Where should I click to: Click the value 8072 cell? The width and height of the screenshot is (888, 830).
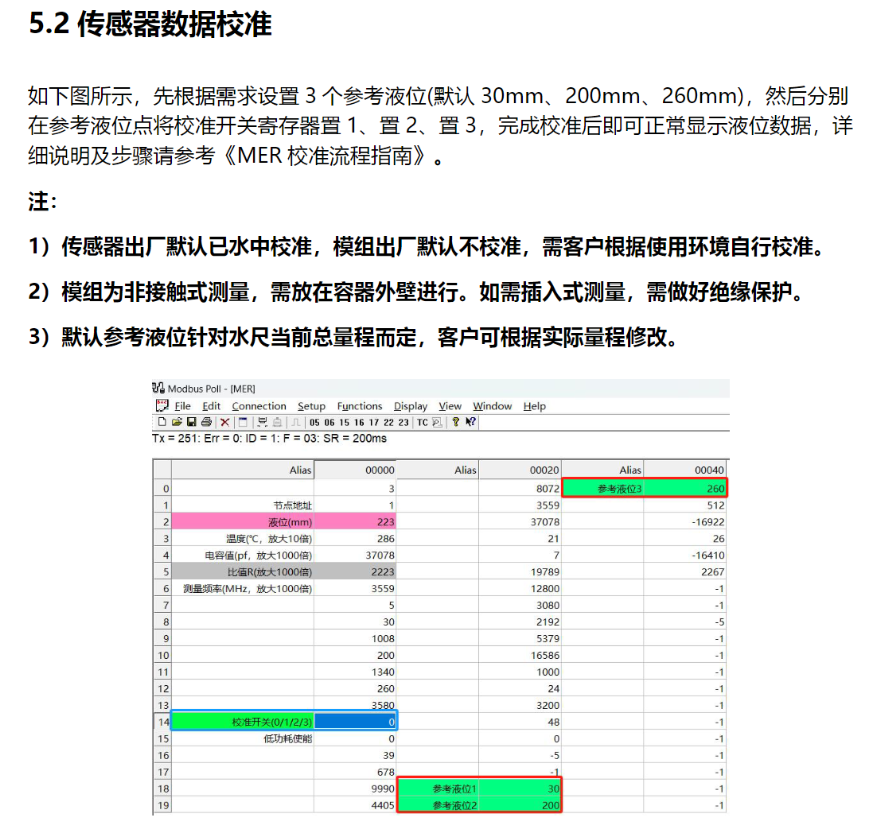520,488
